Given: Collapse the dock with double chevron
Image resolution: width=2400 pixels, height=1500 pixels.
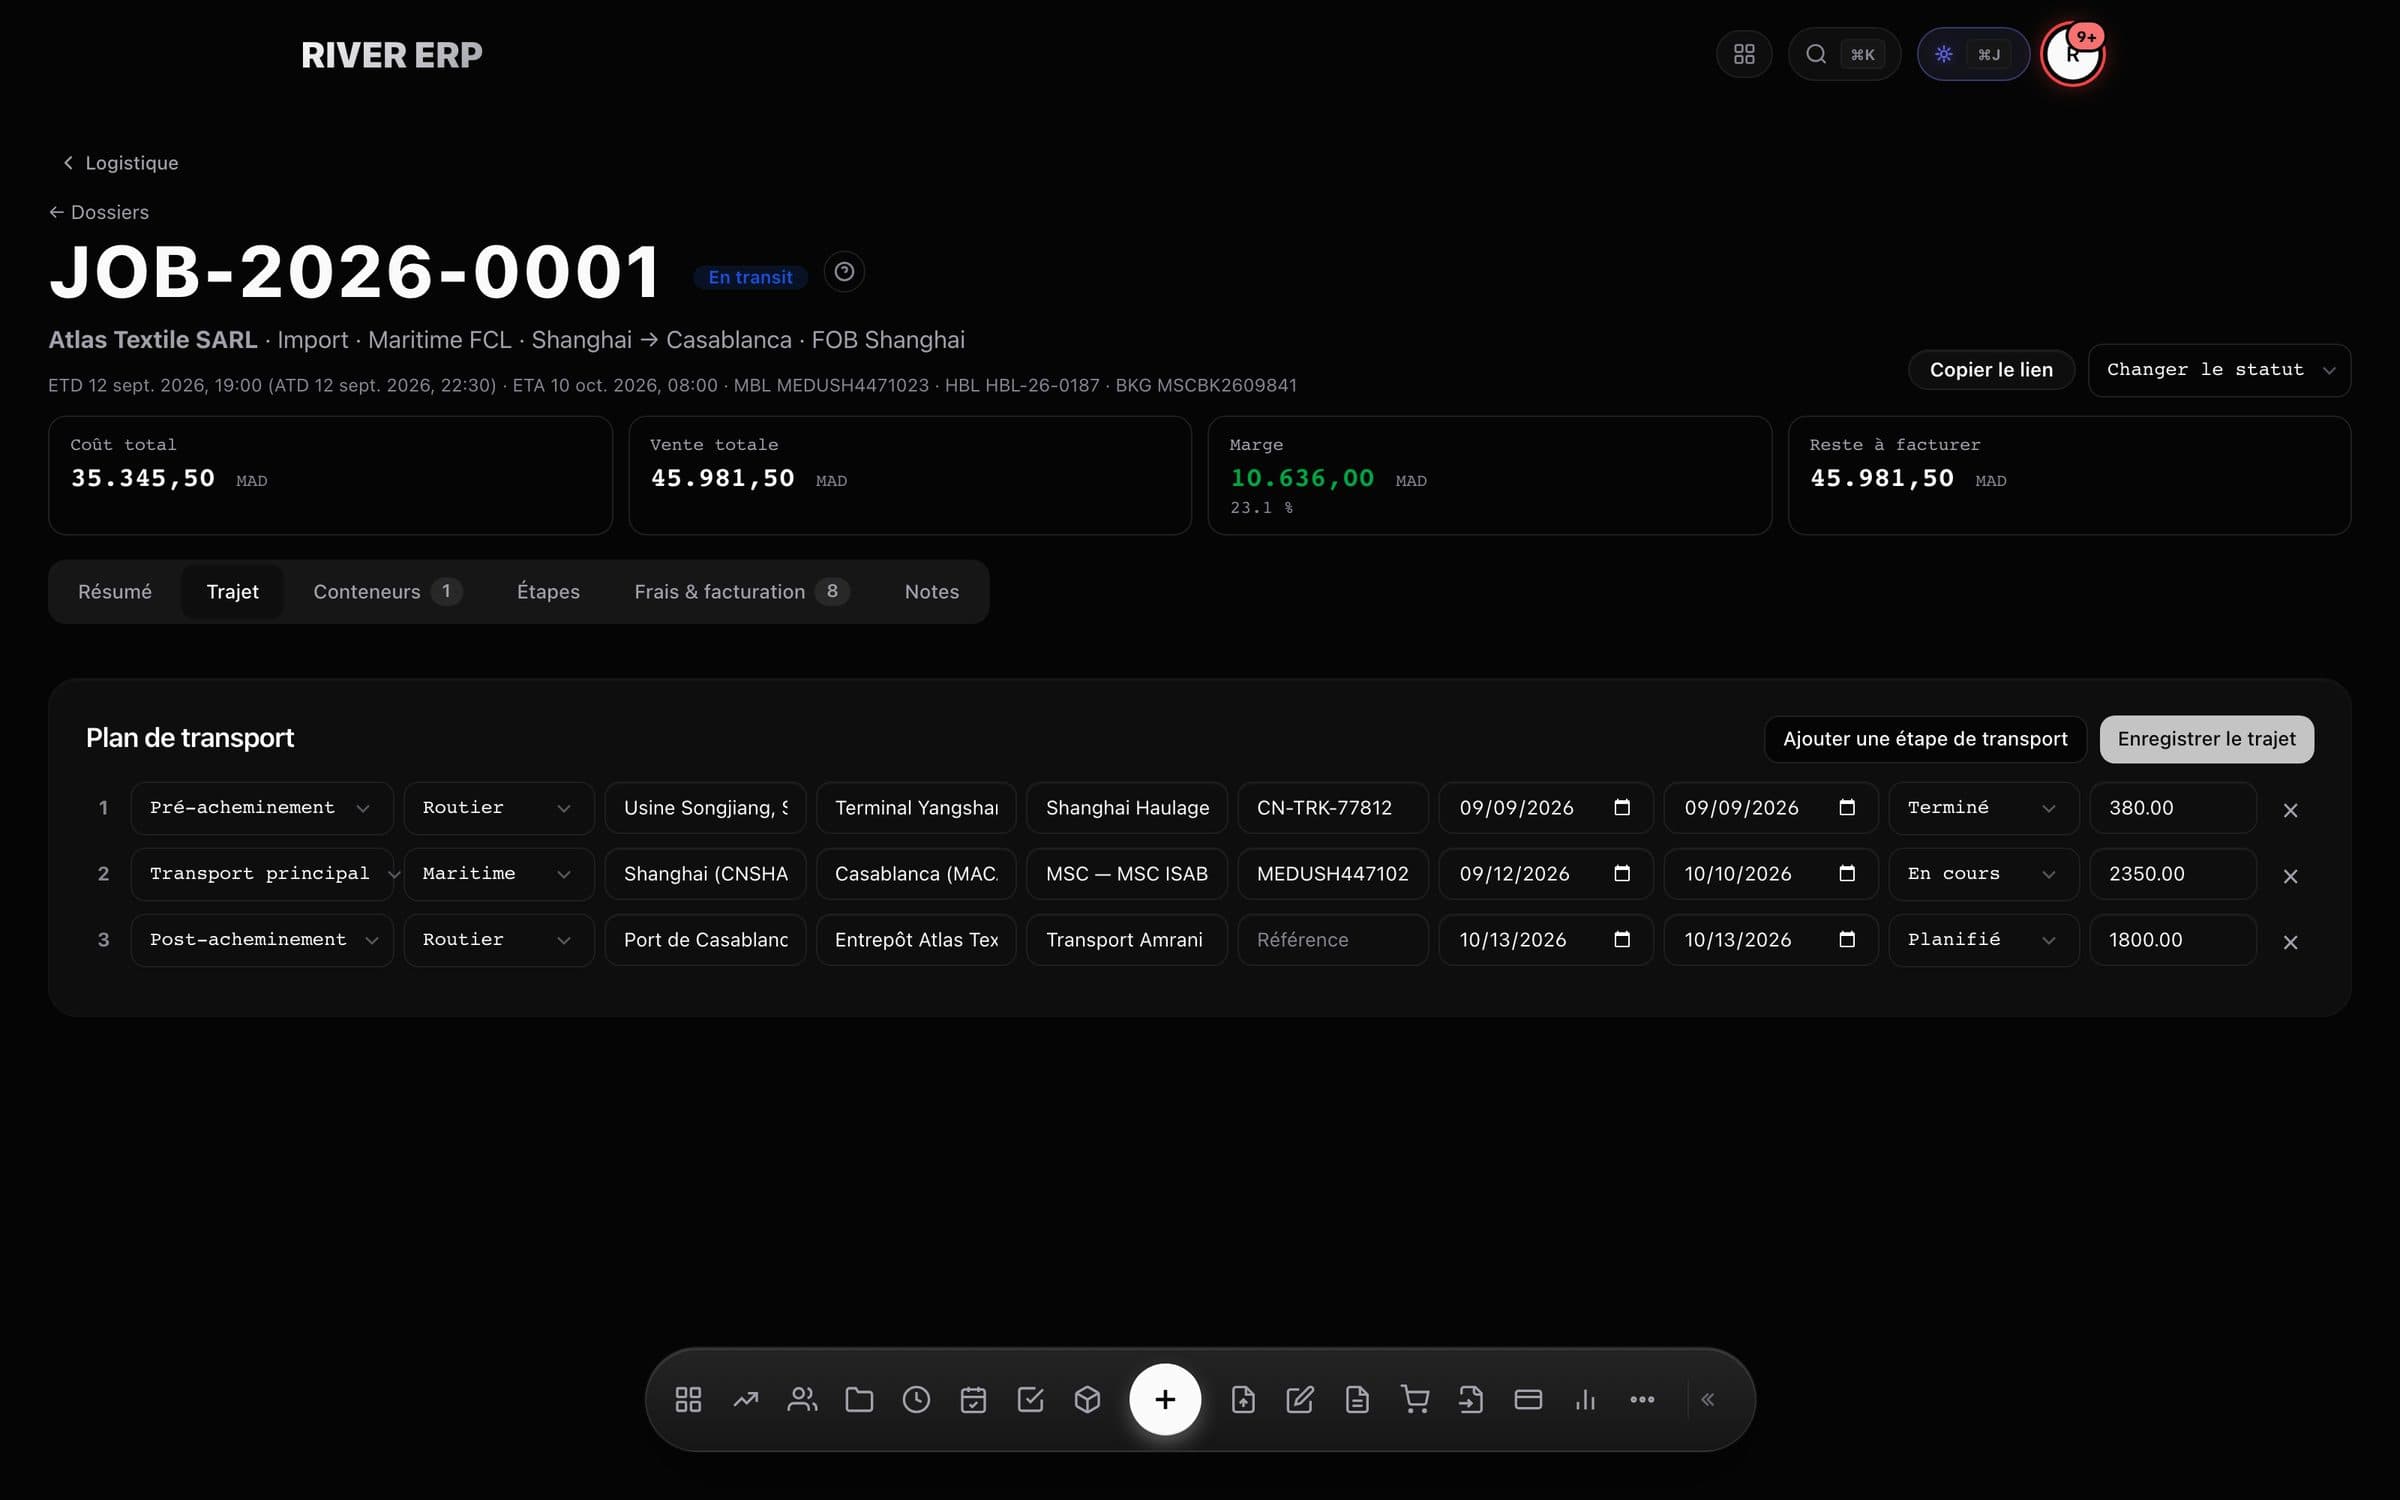Looking at the screenshot, I should [x=1708, y=1399].
